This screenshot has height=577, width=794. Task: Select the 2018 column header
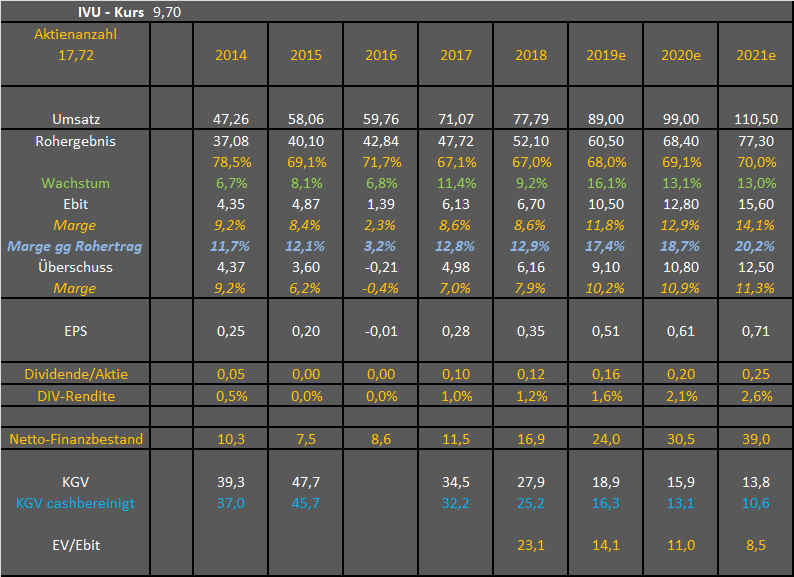(x=531, y=55)
